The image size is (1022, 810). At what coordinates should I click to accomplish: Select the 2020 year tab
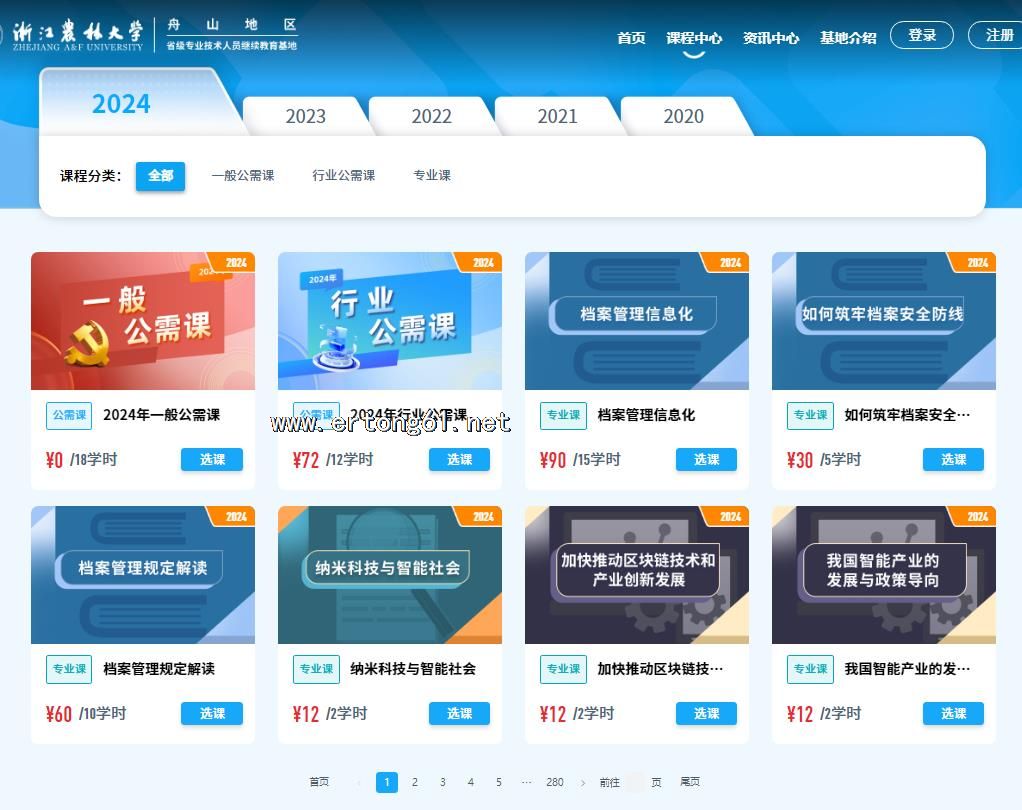(x=683, y=116)
